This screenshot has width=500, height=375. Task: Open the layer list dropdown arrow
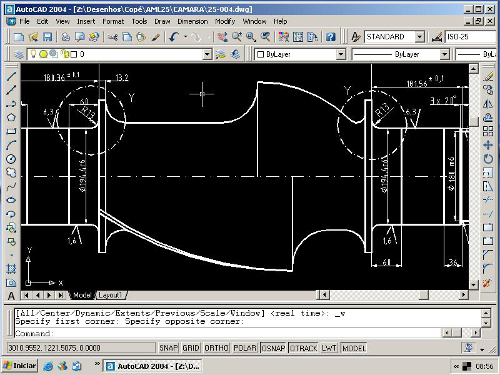(x=207, y=54)
